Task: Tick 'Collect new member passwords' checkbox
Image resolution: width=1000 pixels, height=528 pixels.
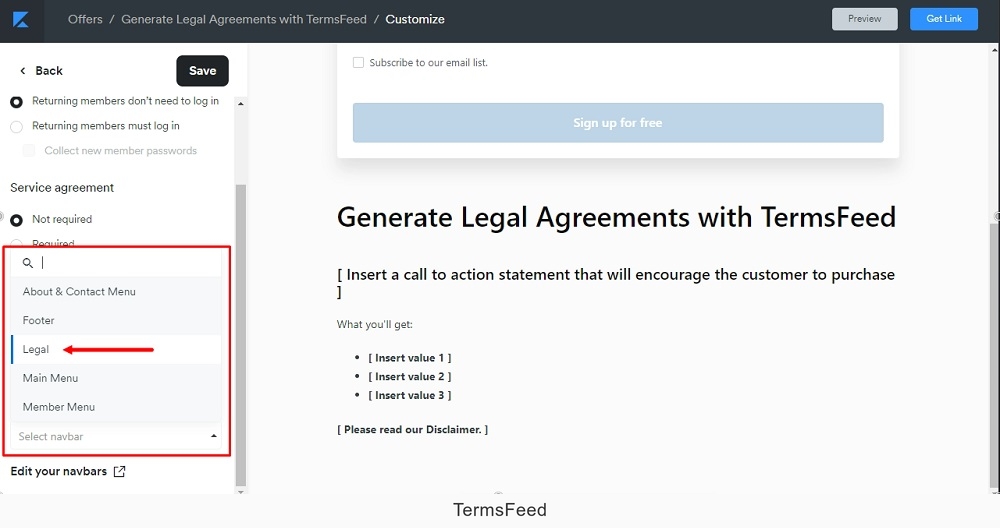Action: coord(29,150)
